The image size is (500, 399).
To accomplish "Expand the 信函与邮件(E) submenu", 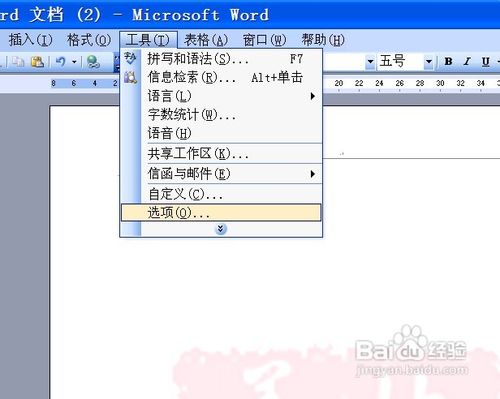I will coord(221,174).
